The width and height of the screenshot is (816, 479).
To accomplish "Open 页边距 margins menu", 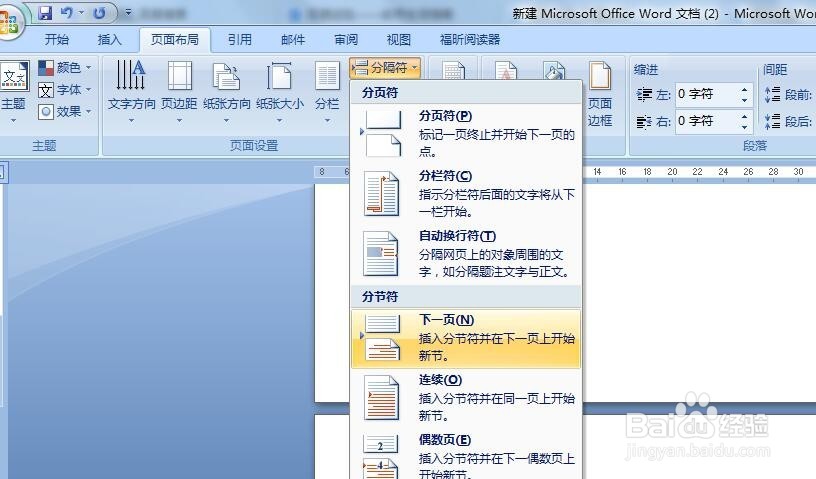I will pos(179,93).
